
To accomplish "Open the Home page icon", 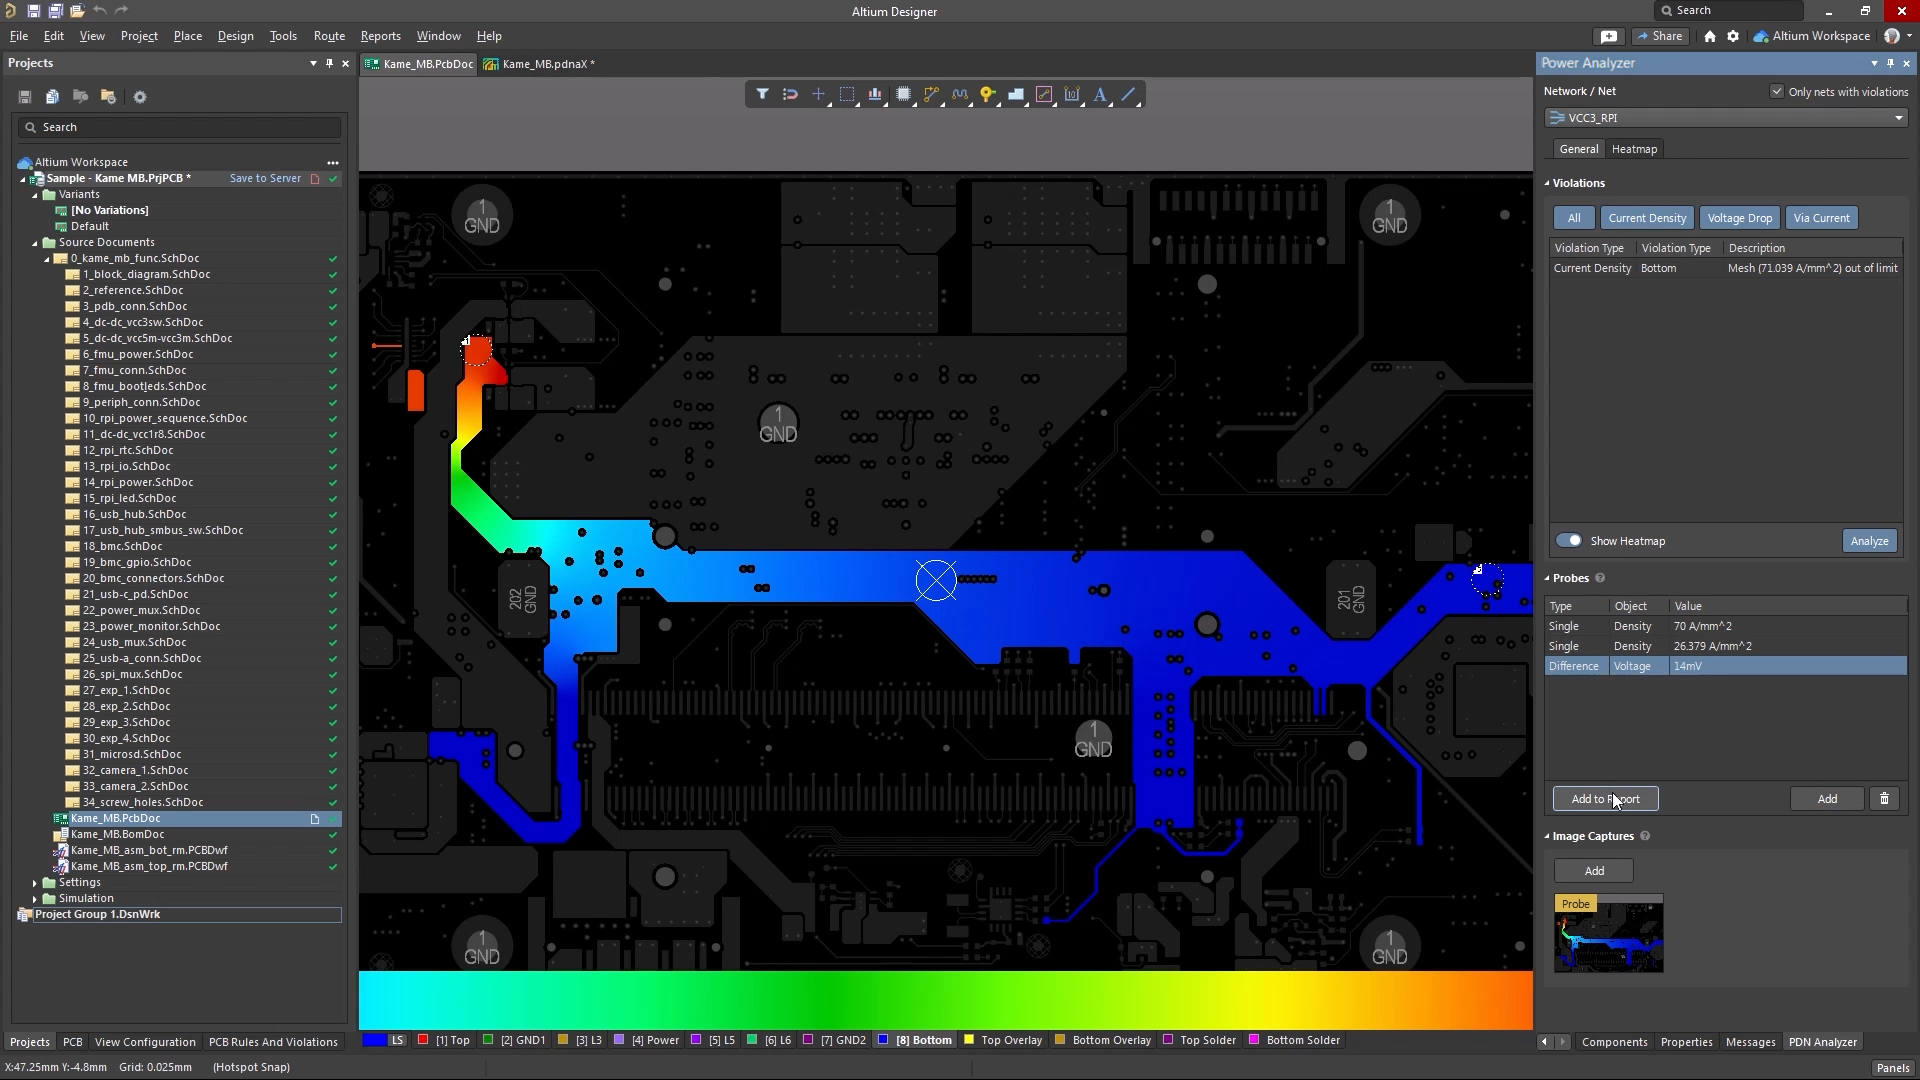I will click(1710, 36).
